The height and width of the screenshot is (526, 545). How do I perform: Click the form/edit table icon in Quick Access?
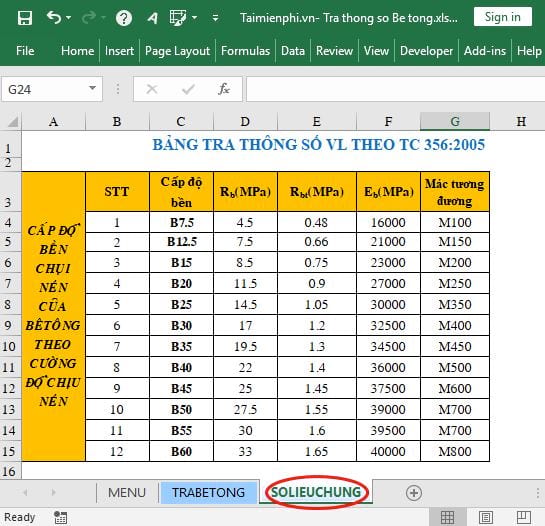(178, 17)
